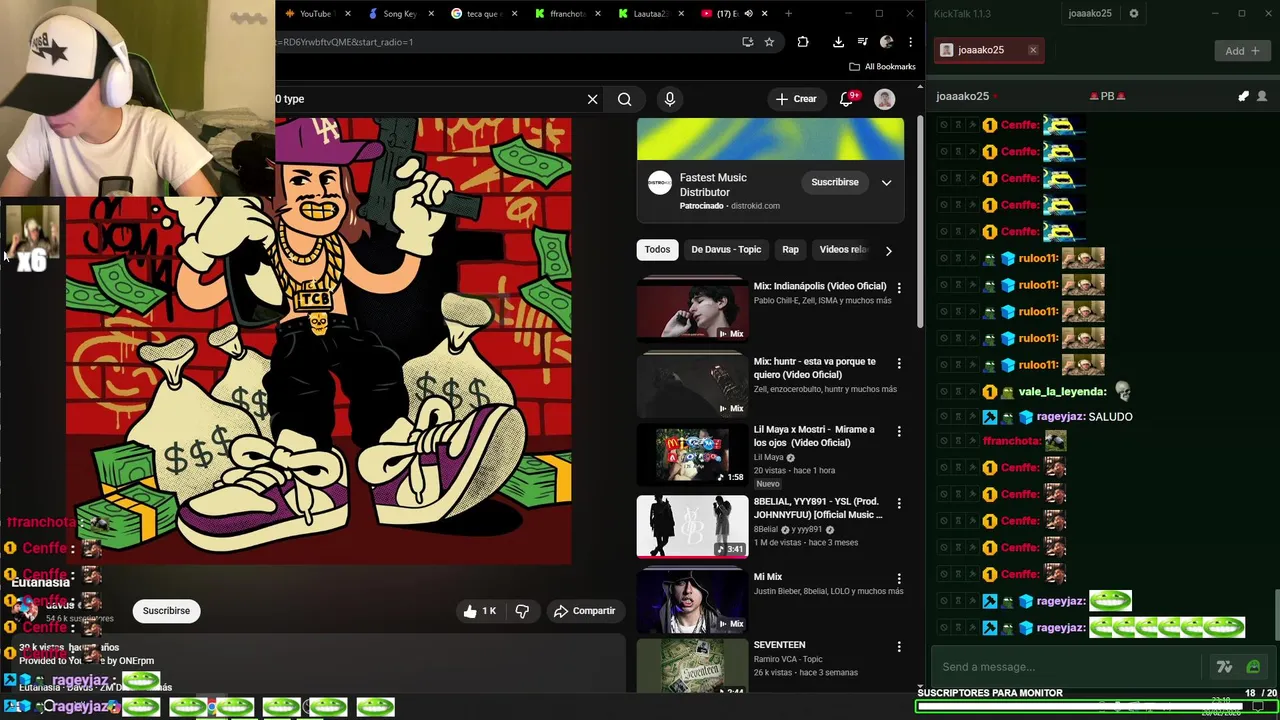Click ffranchota username in KickTalk chat
This screenshot has height=720, width=1280.
coord(1013,441)
